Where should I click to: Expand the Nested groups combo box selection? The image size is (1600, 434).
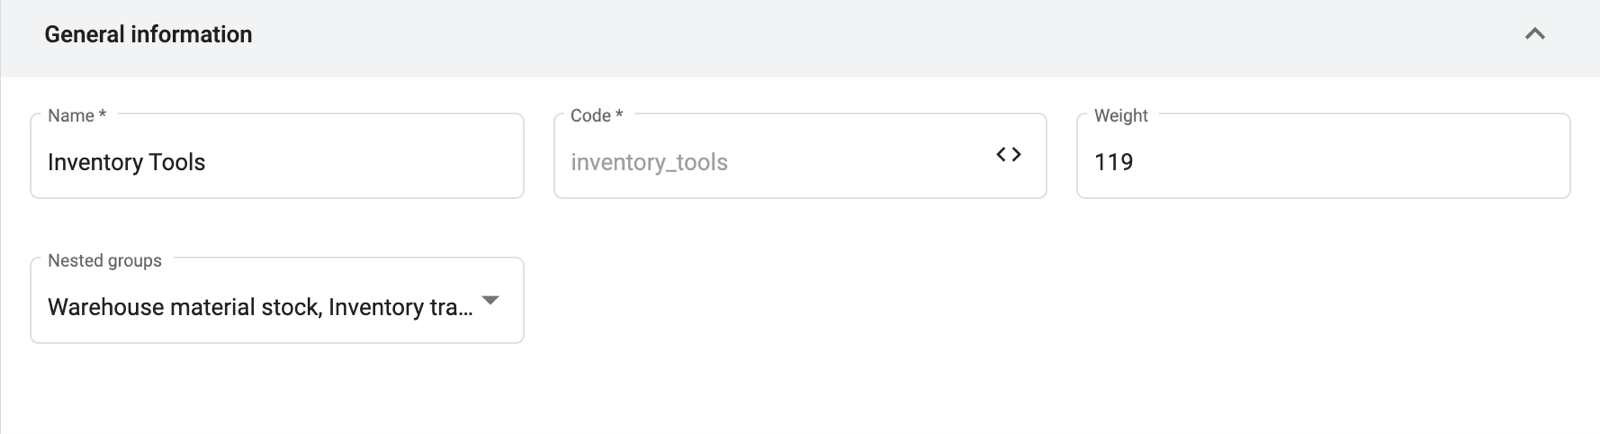[277, 300]
